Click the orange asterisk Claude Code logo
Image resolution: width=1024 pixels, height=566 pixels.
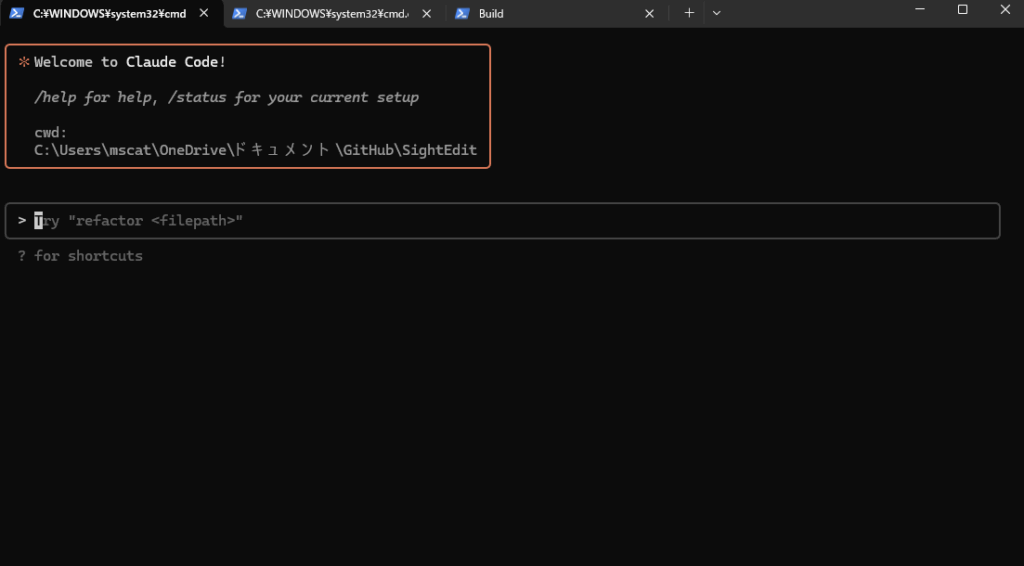click(24, 62)
